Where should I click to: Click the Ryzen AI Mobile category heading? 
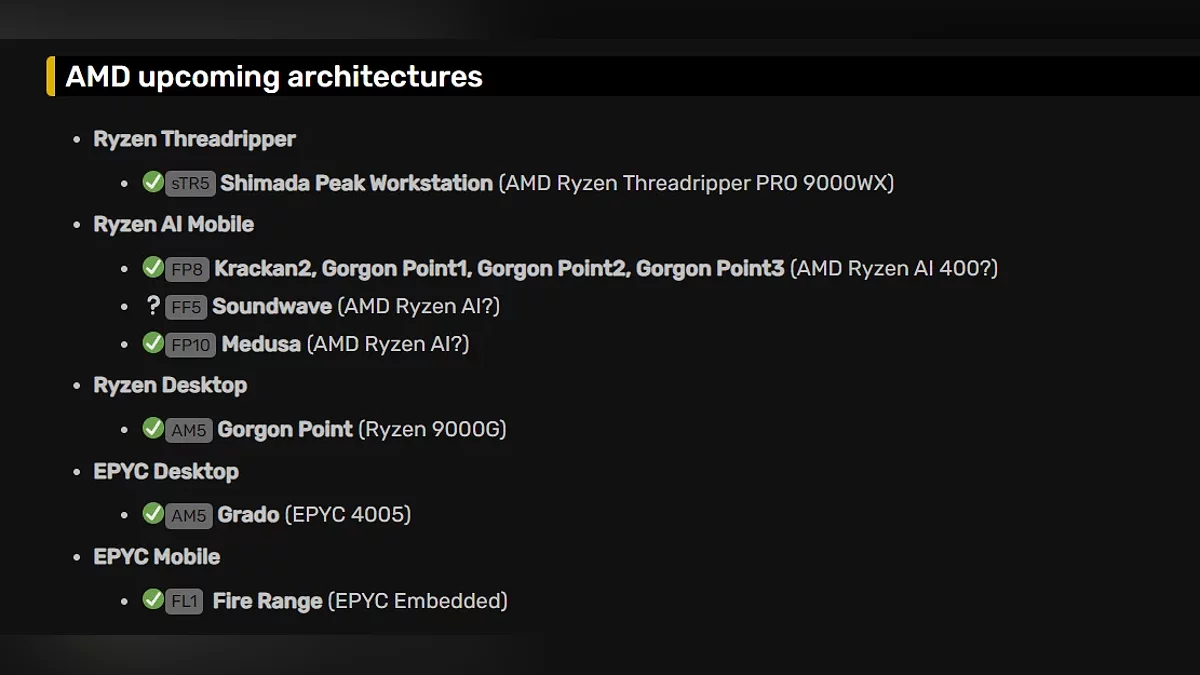click(x=173, y=224)
